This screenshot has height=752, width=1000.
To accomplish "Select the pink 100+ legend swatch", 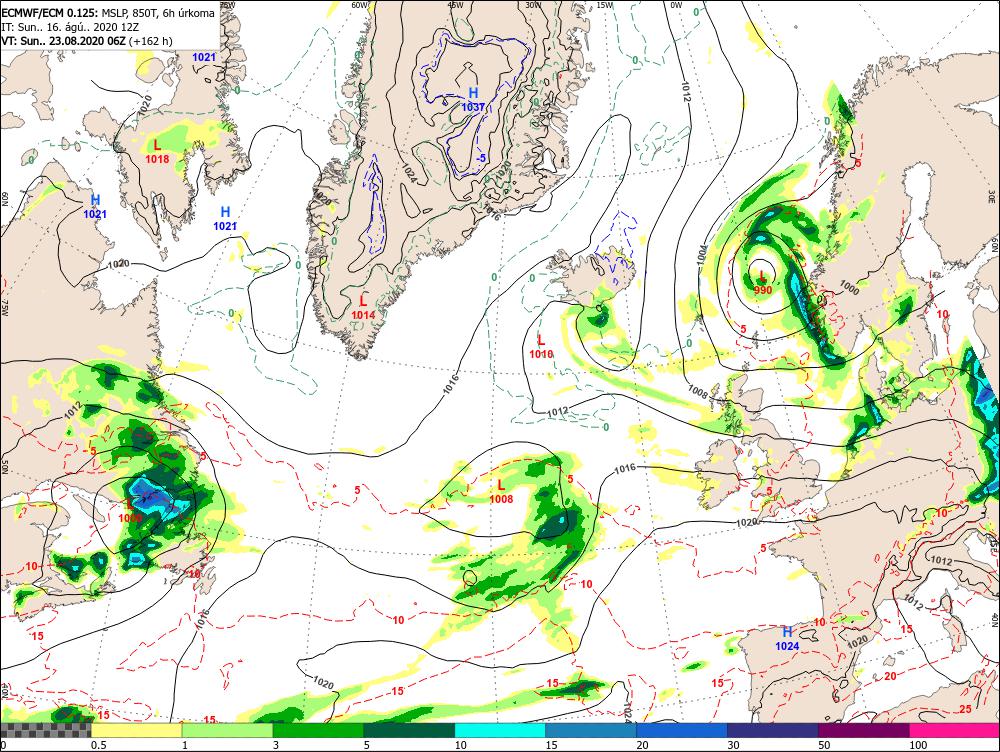I will (x=955, y=730).
